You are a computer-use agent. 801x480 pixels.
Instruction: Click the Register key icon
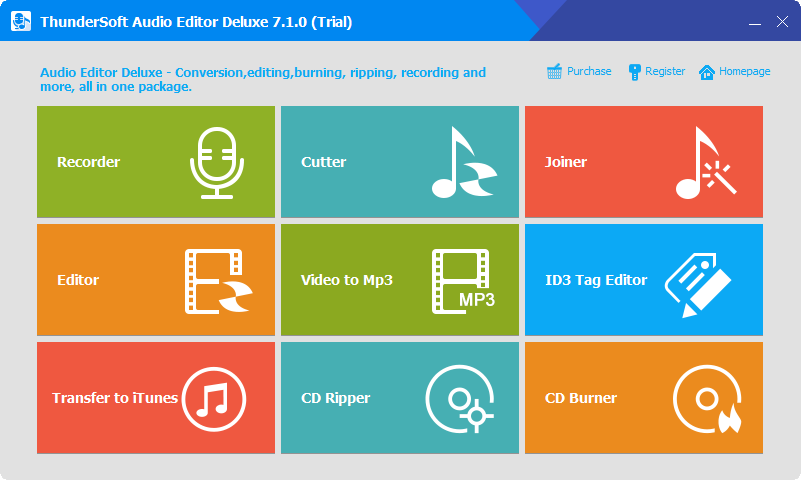(x=634, y=72)
